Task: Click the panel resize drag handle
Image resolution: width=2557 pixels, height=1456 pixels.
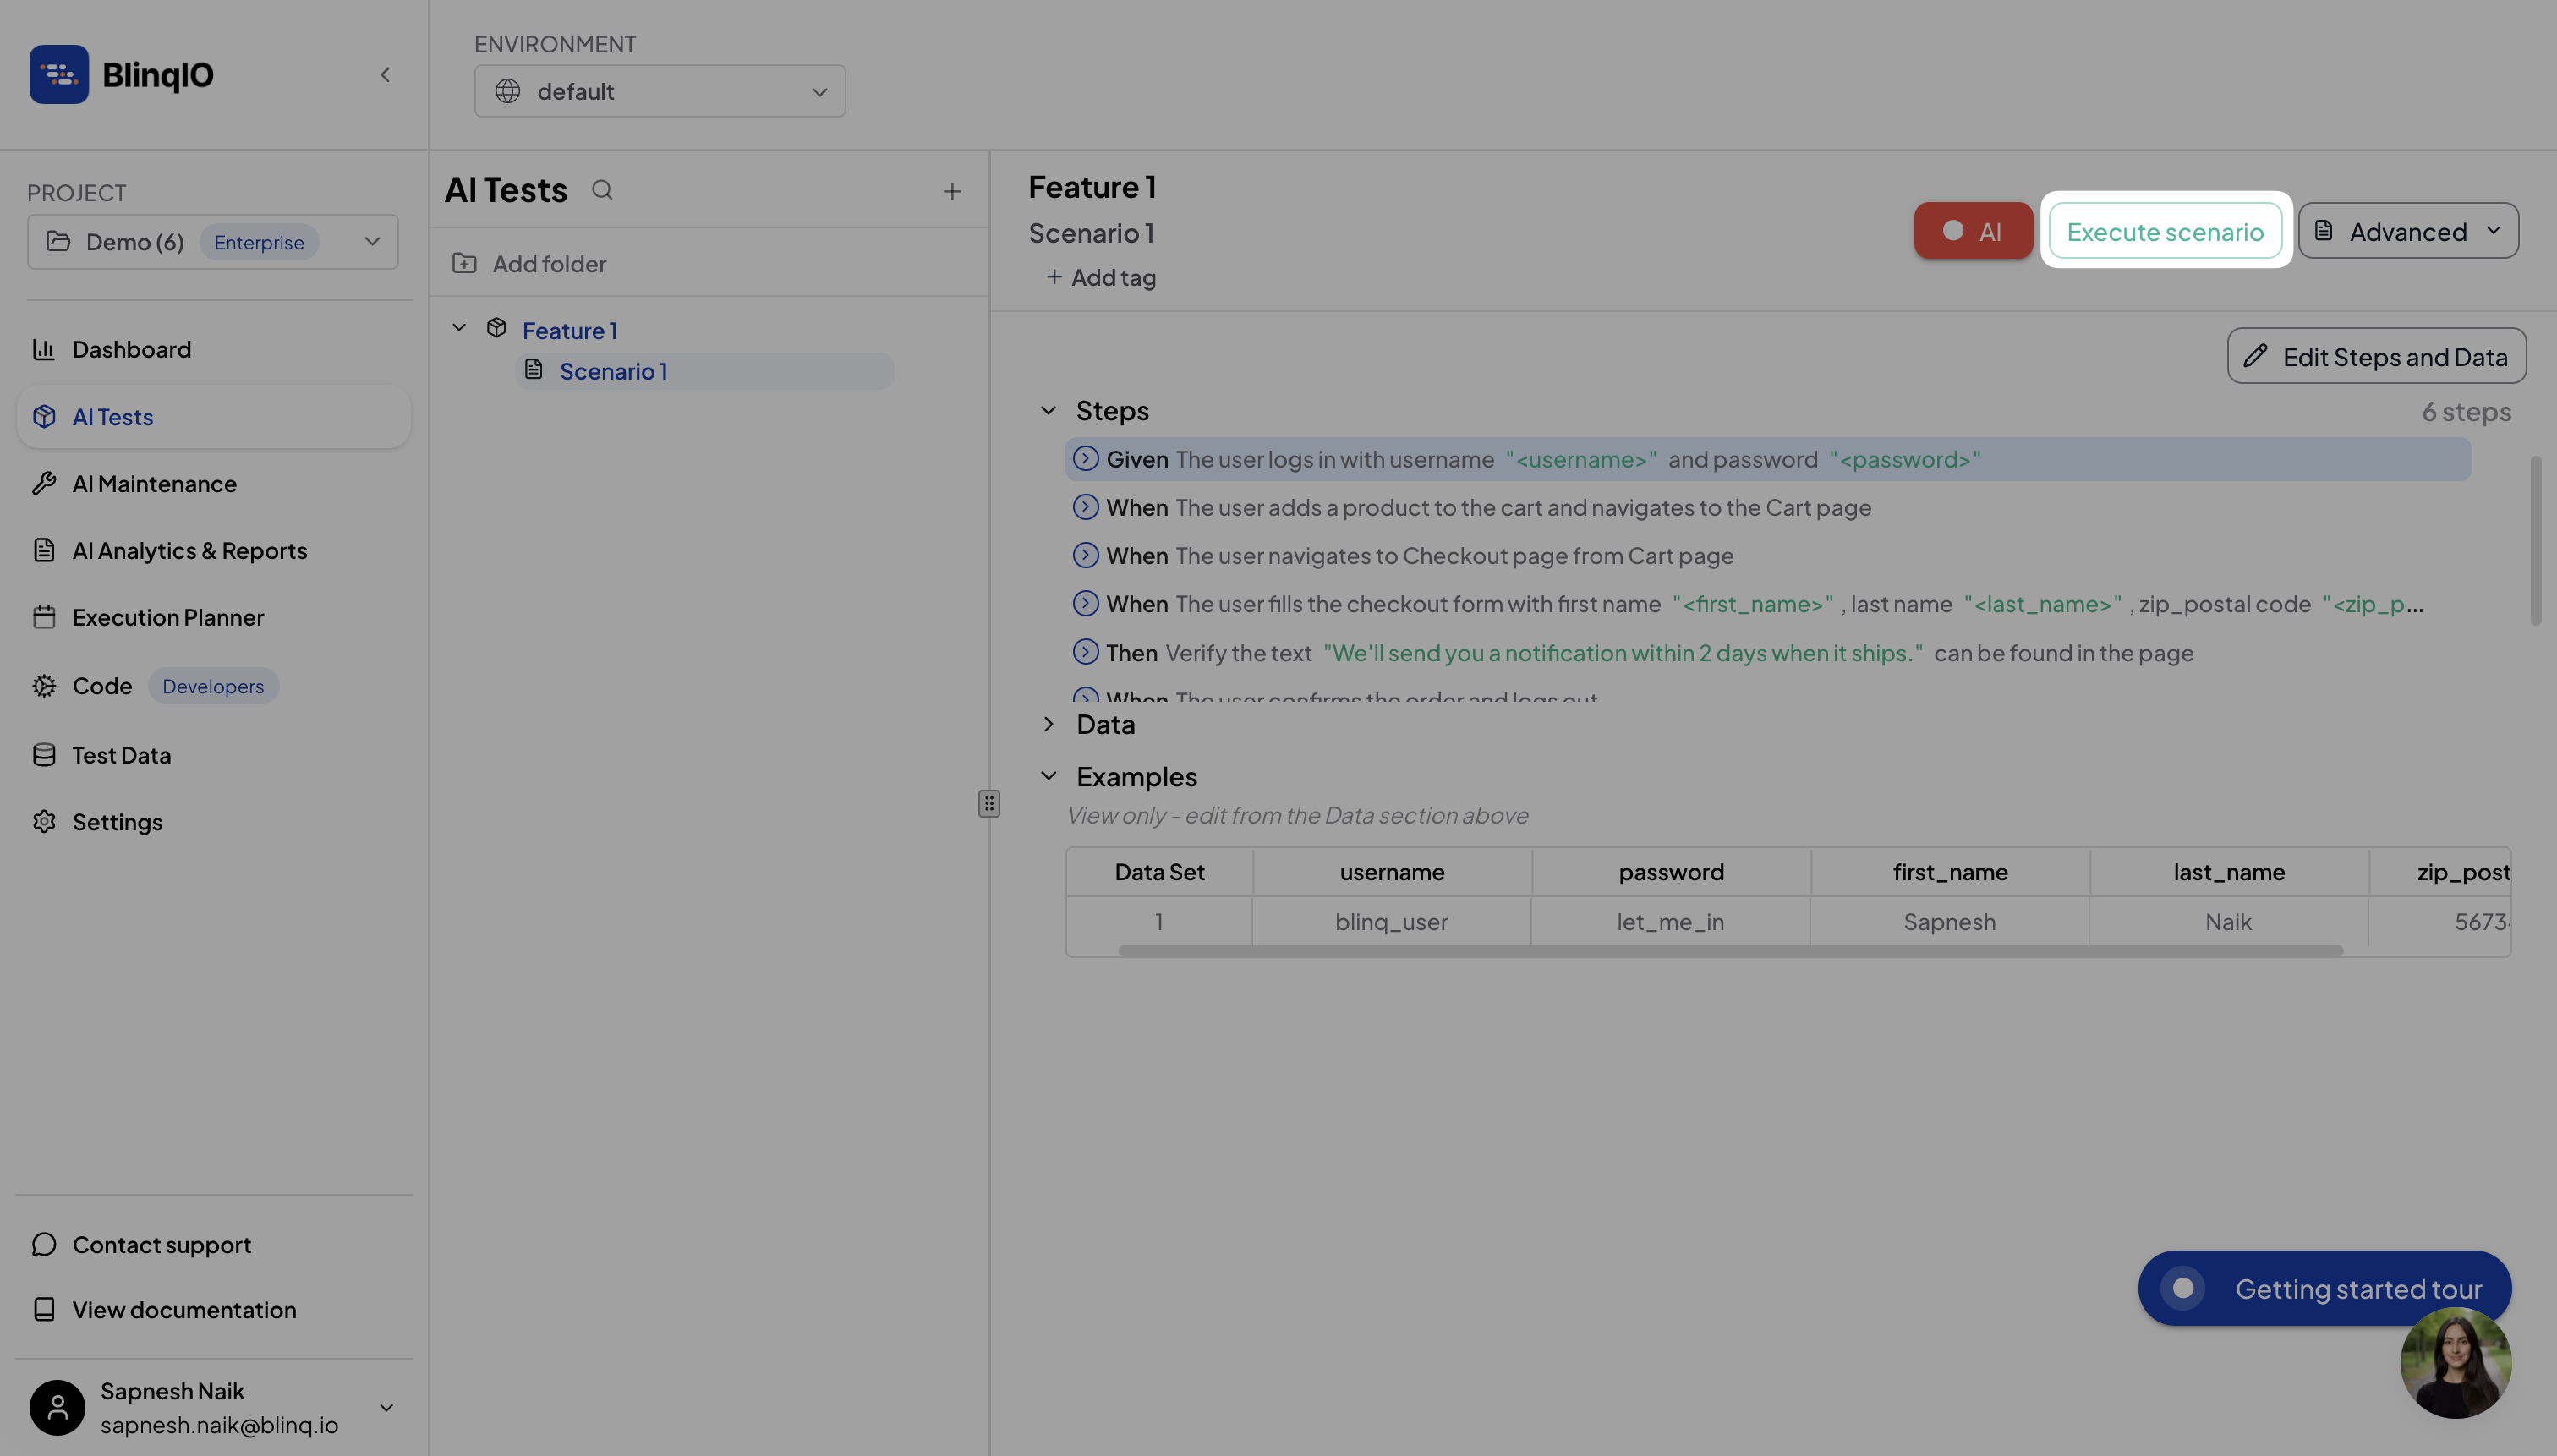Action: tap(988, 804)
